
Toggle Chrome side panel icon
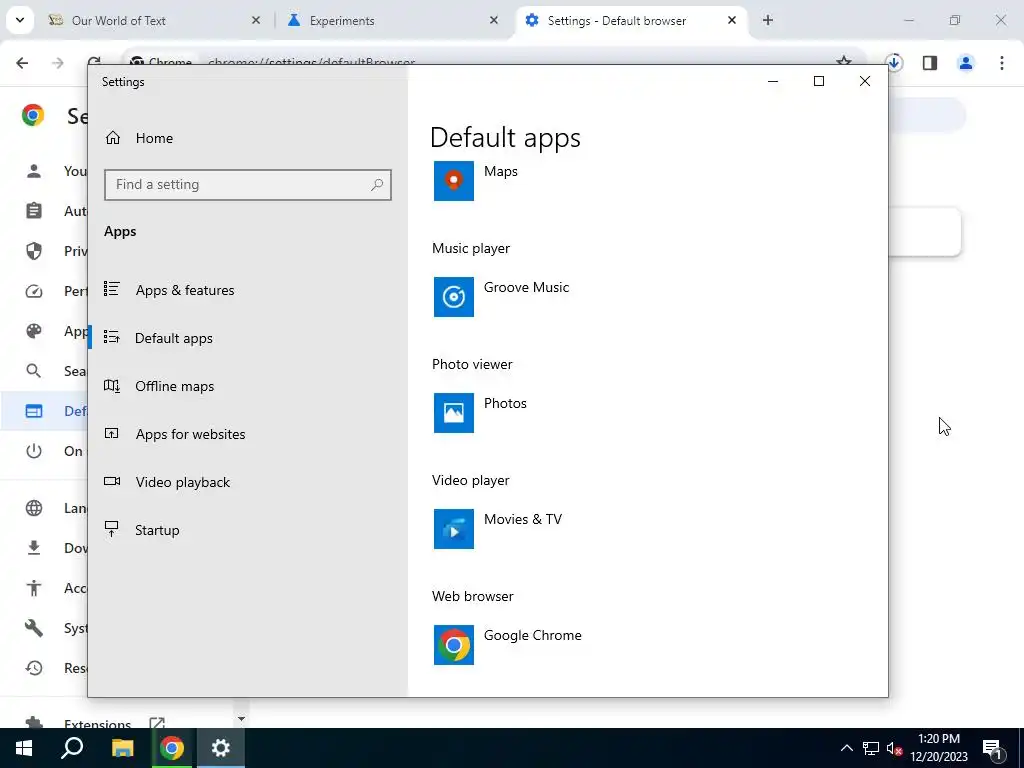[x=930, y=63]
